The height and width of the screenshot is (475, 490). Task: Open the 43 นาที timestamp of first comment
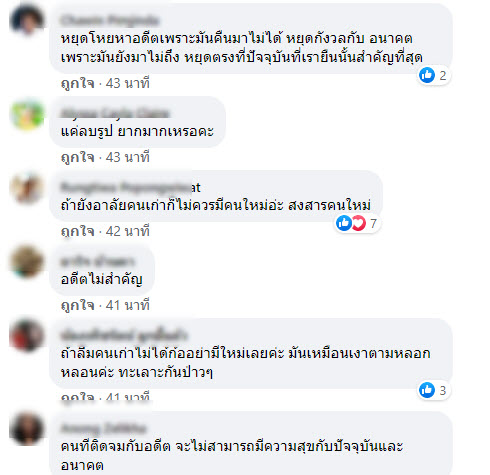click(128, 83)
